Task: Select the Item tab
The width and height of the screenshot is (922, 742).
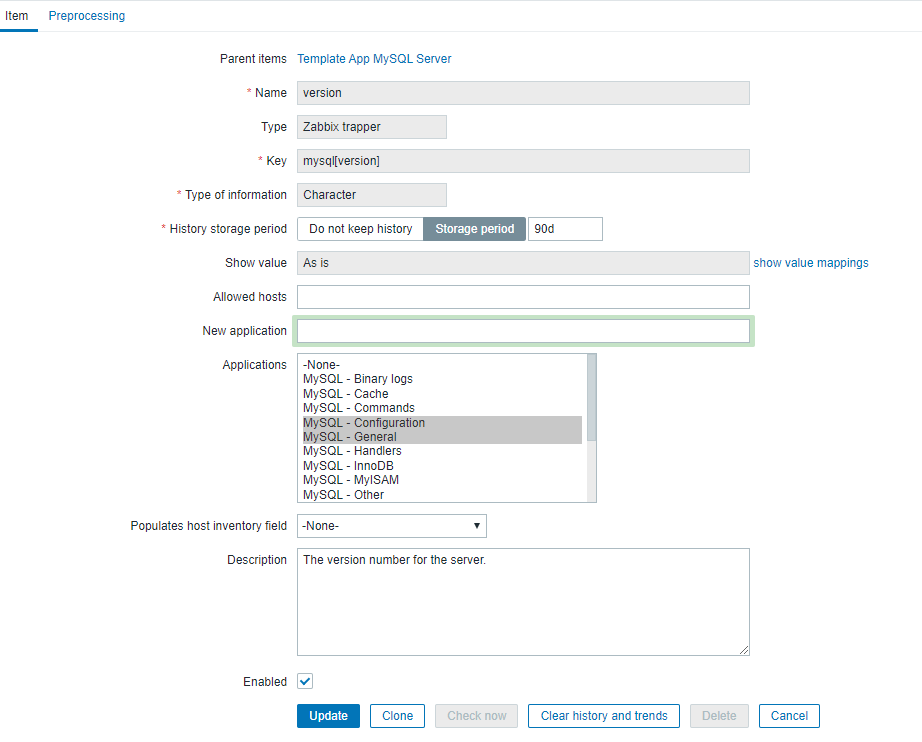Action: pyautogui.click(x=17, y=16)
